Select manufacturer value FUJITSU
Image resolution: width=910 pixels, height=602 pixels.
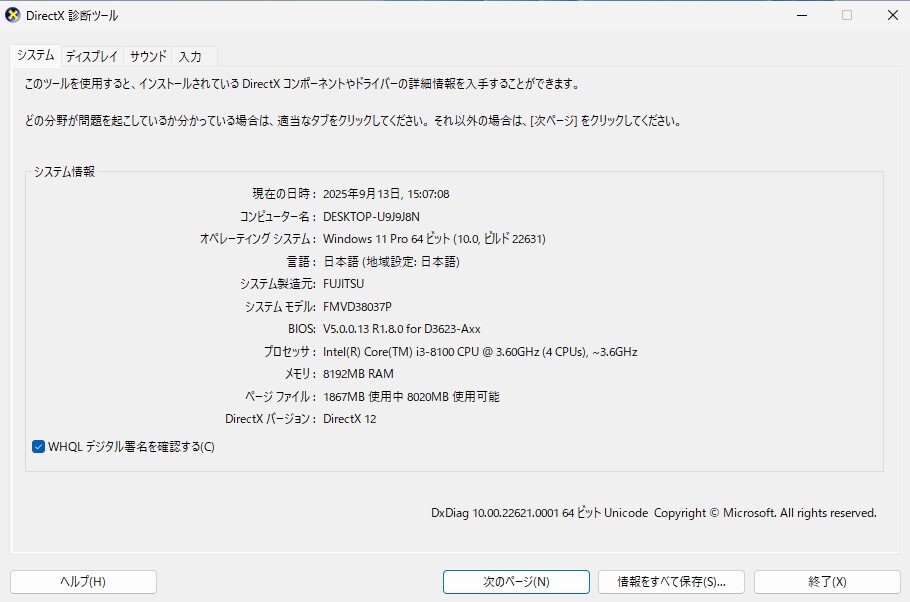(x=344, y=284)
